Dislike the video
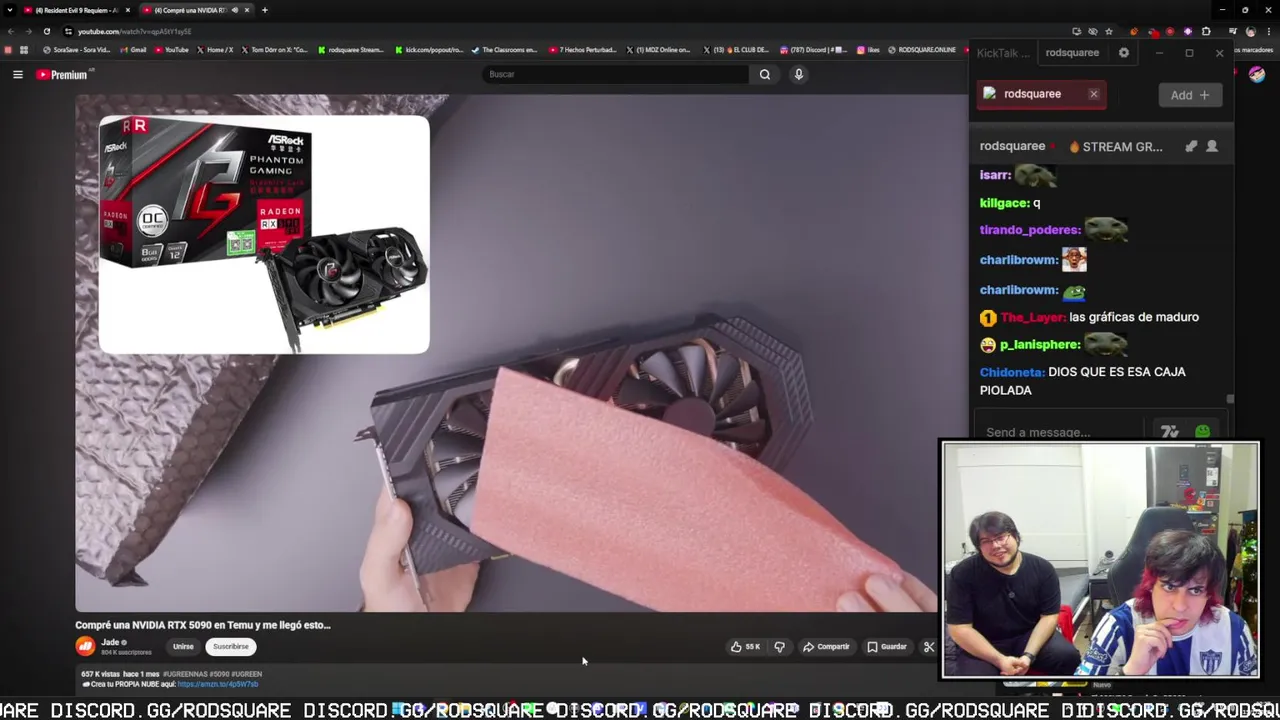Screen dimensions: 1280x720 click(x=780, y=647)
